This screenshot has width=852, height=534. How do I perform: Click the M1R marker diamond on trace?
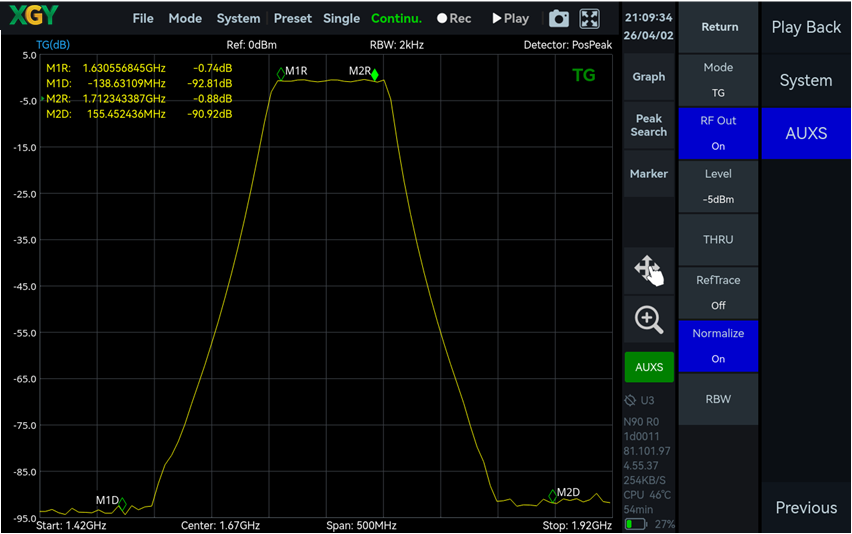pos(281,74)
